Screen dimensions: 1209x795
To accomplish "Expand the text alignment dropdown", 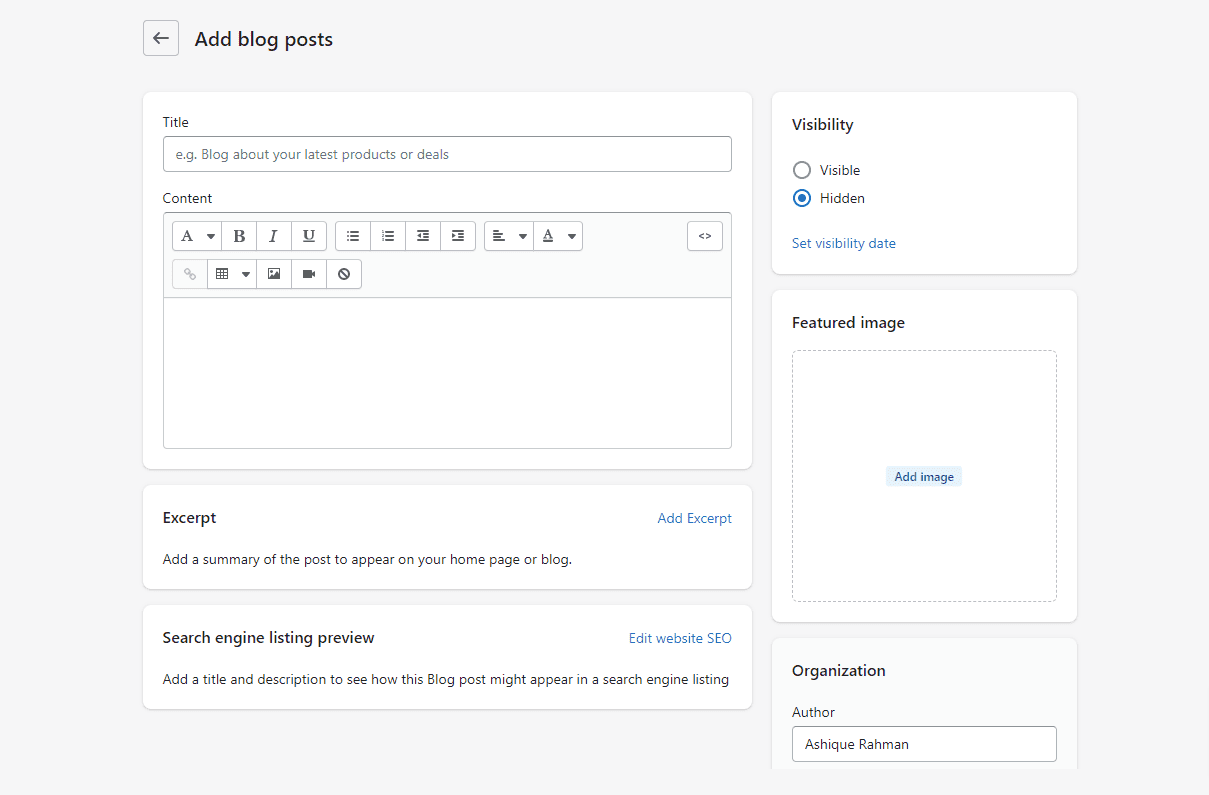I will (509, 236).
